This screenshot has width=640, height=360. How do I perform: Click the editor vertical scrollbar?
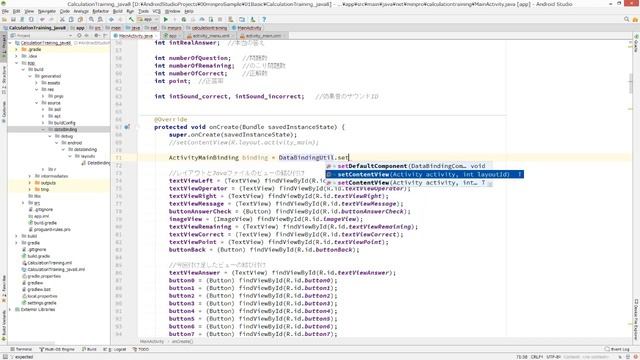click(631, 83)
